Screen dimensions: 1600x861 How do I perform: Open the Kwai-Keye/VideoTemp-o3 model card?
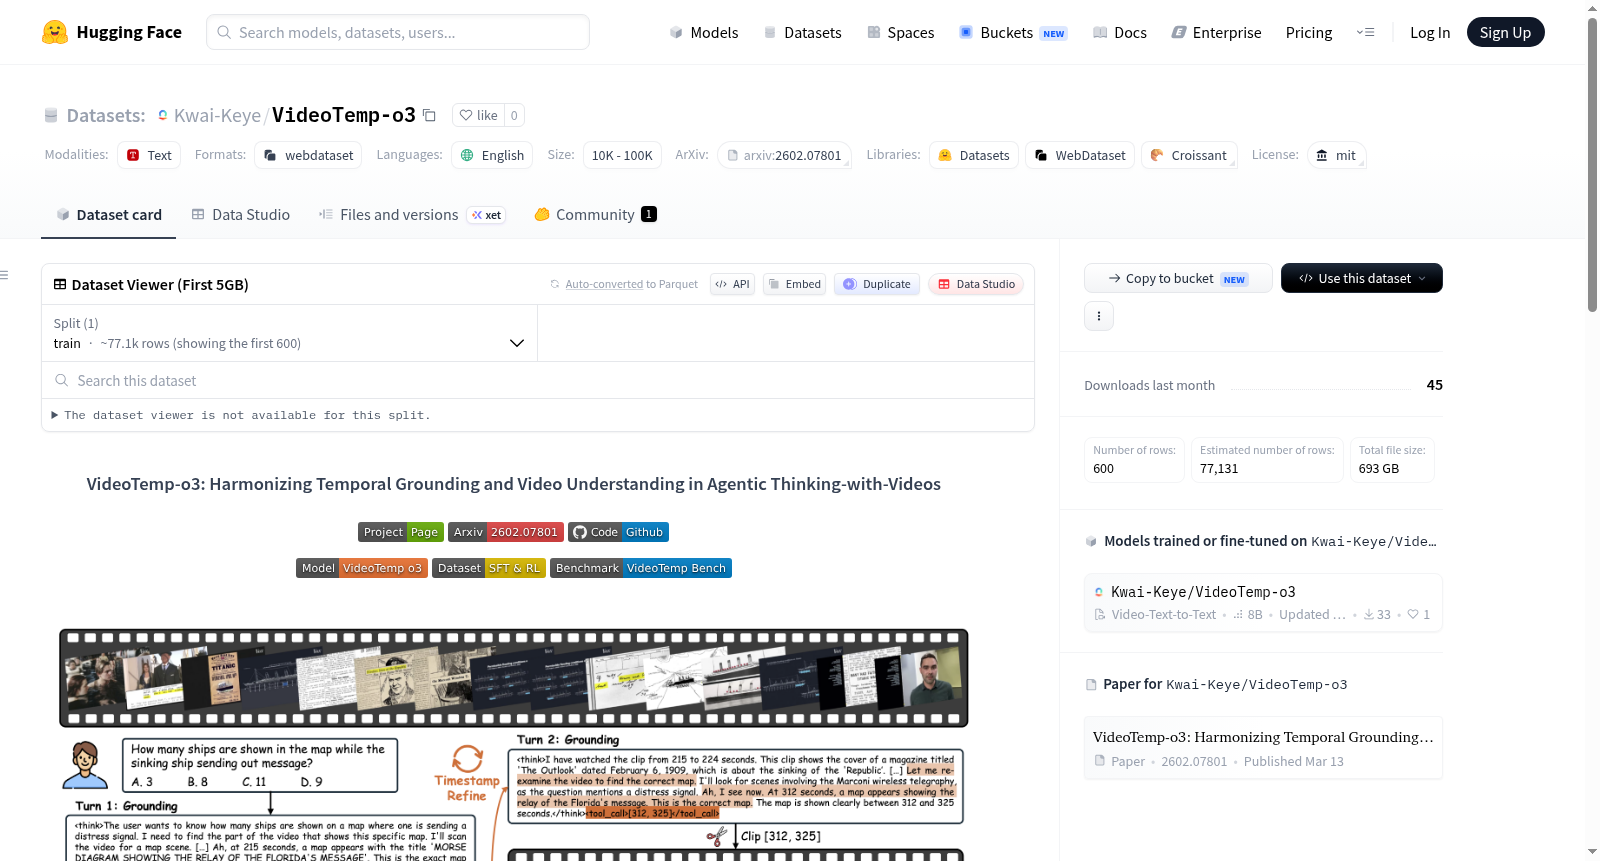click(x=1263, y=603)
